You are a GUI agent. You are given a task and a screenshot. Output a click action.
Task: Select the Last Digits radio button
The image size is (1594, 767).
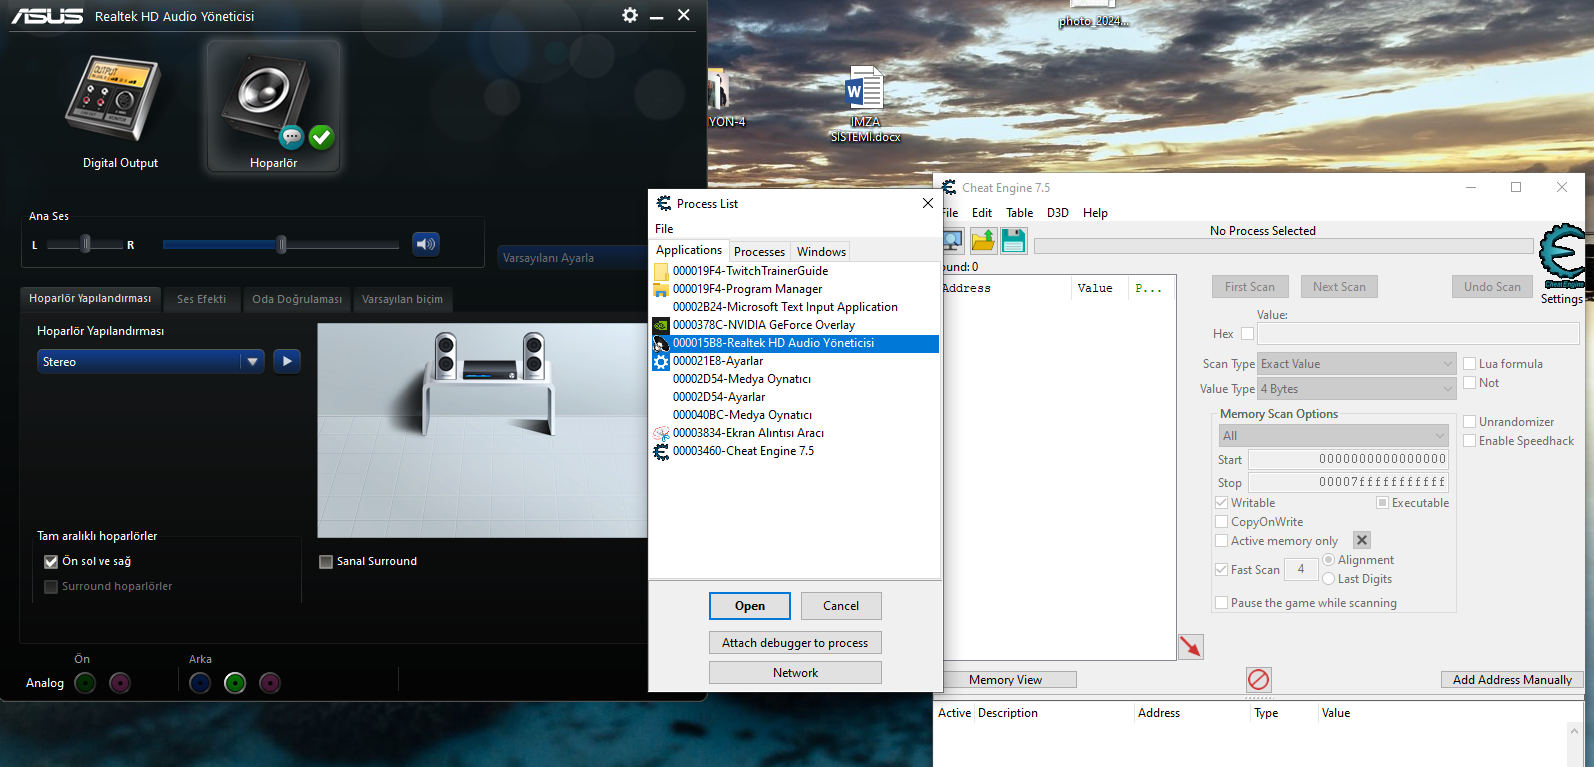(x=1329, y=579)
